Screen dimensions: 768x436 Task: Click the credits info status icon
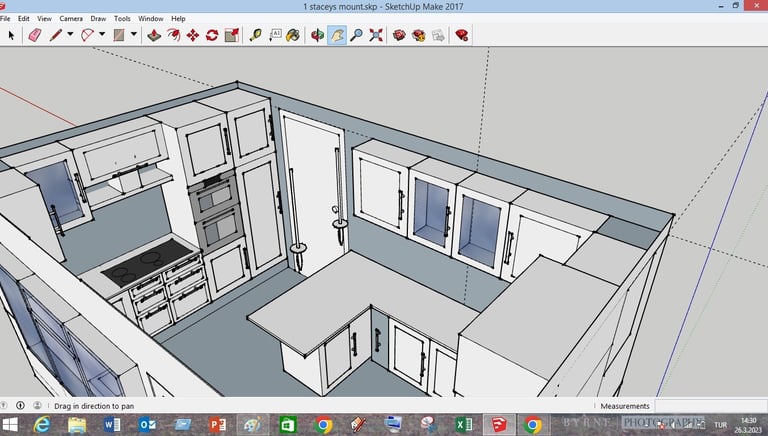click(x=20, y=406)
